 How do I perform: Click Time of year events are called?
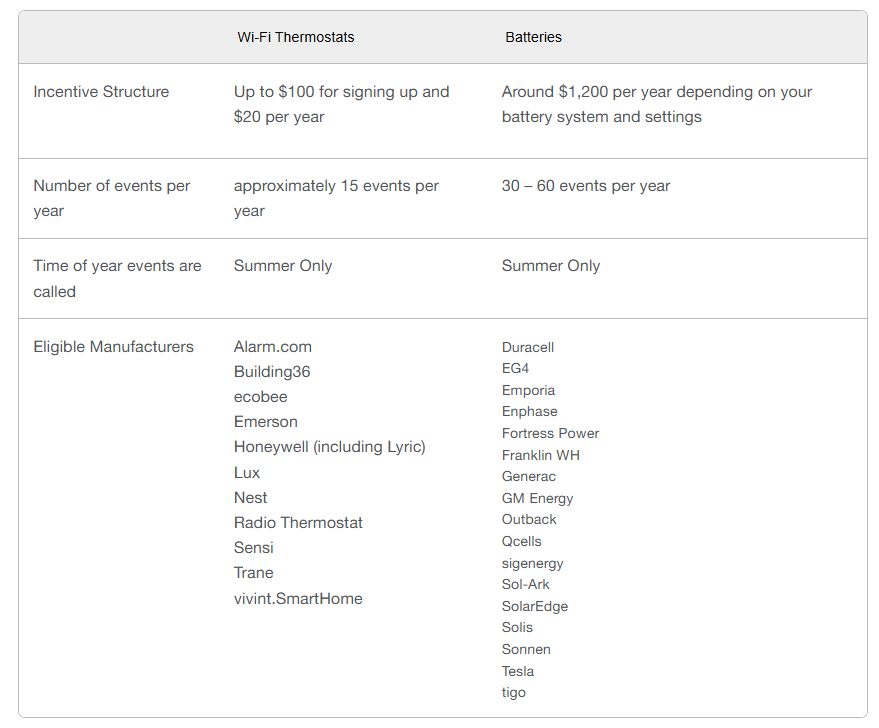(x=117, y=279)
